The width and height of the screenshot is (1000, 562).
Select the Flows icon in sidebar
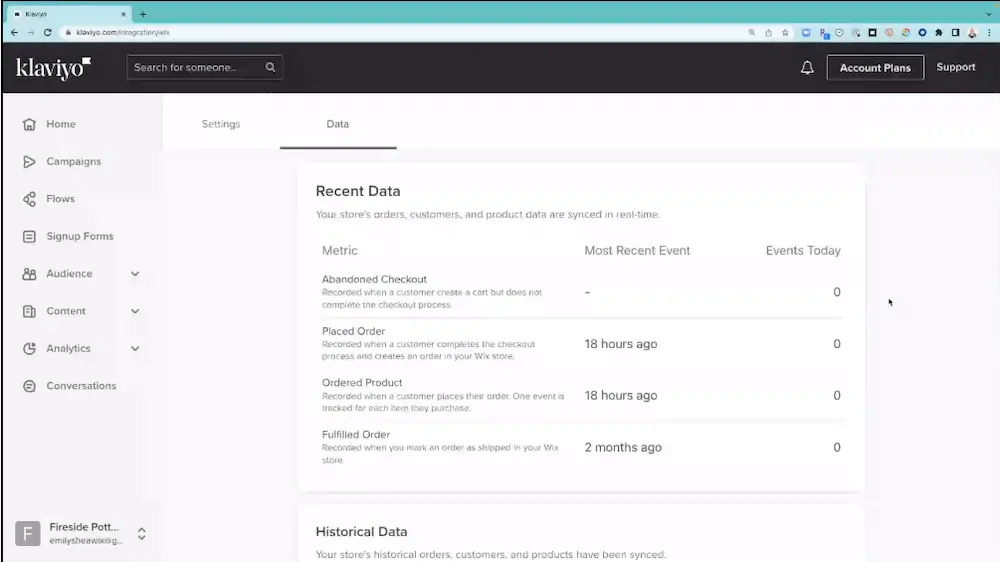coord(29,199)
